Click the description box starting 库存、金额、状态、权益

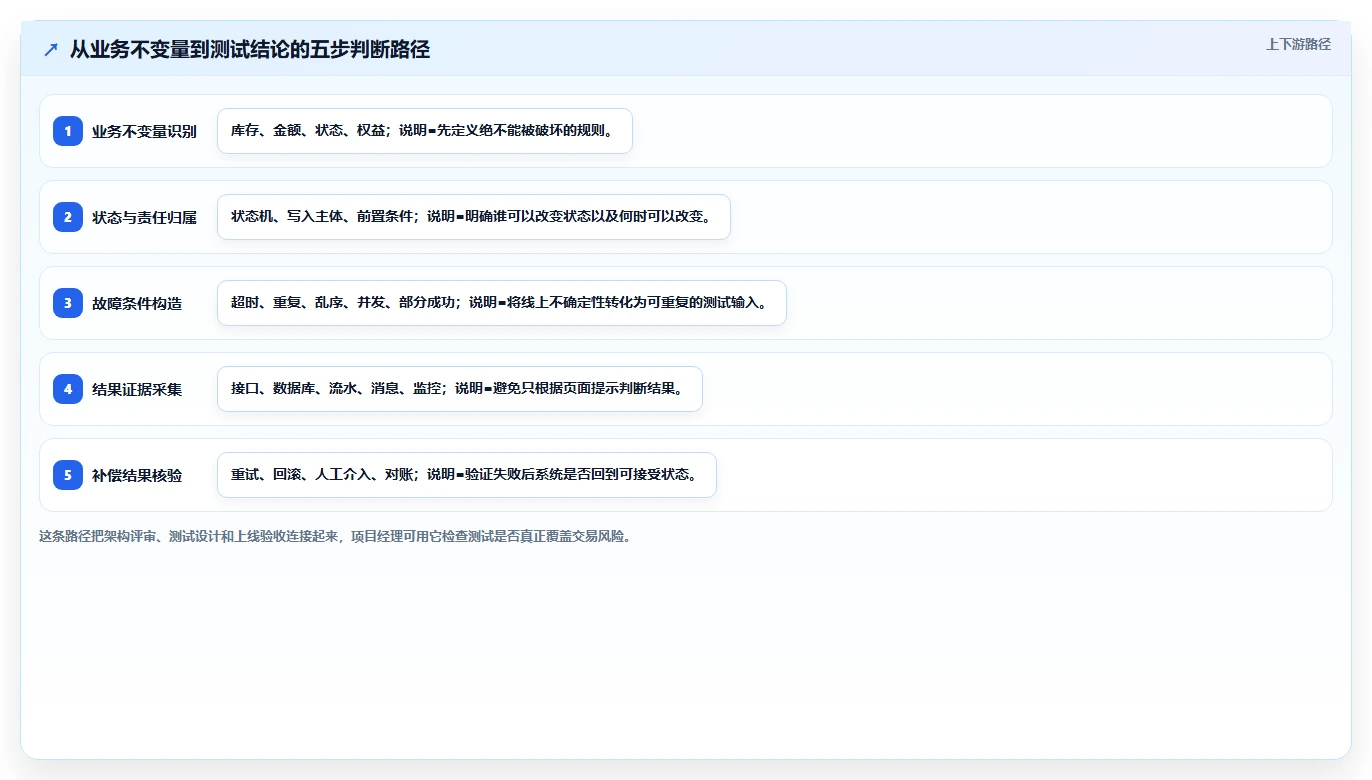tap(425, 131)
